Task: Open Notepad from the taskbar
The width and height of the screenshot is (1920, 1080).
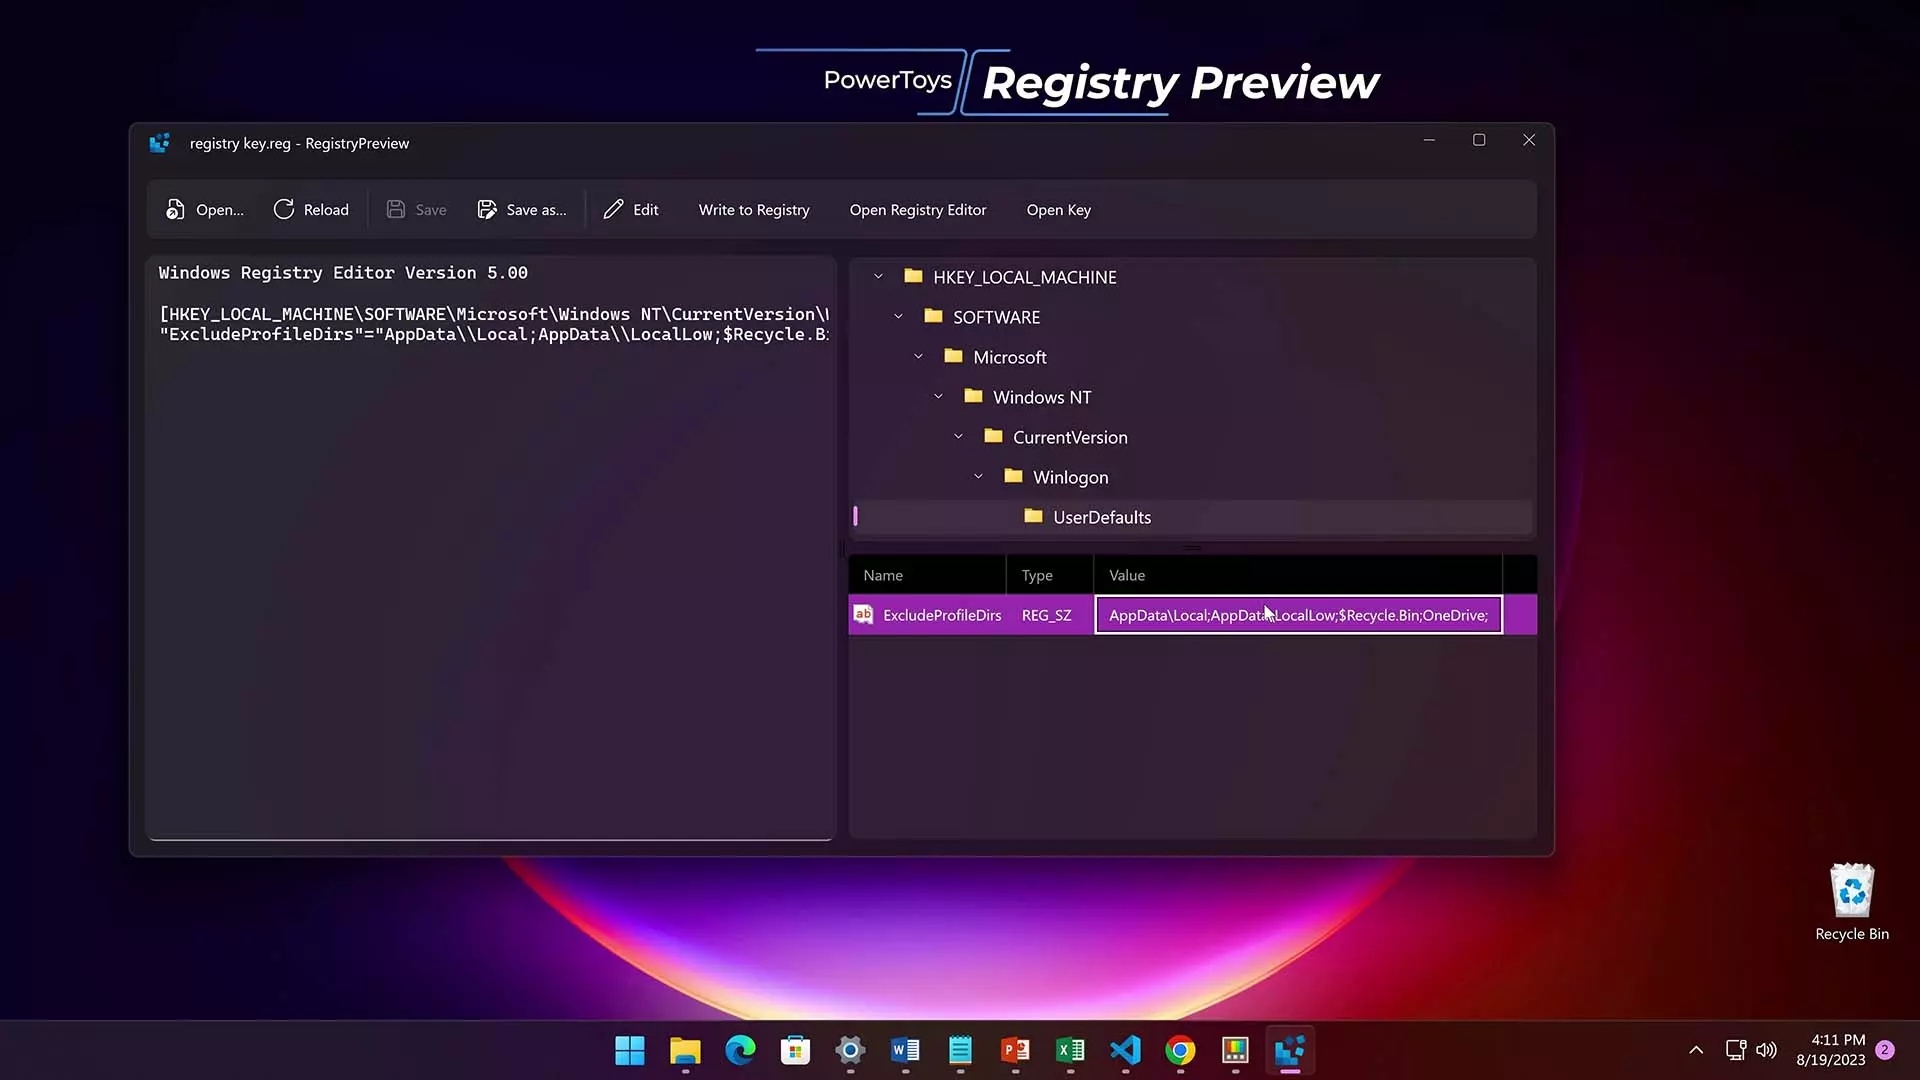Action: pos(960,1050)
